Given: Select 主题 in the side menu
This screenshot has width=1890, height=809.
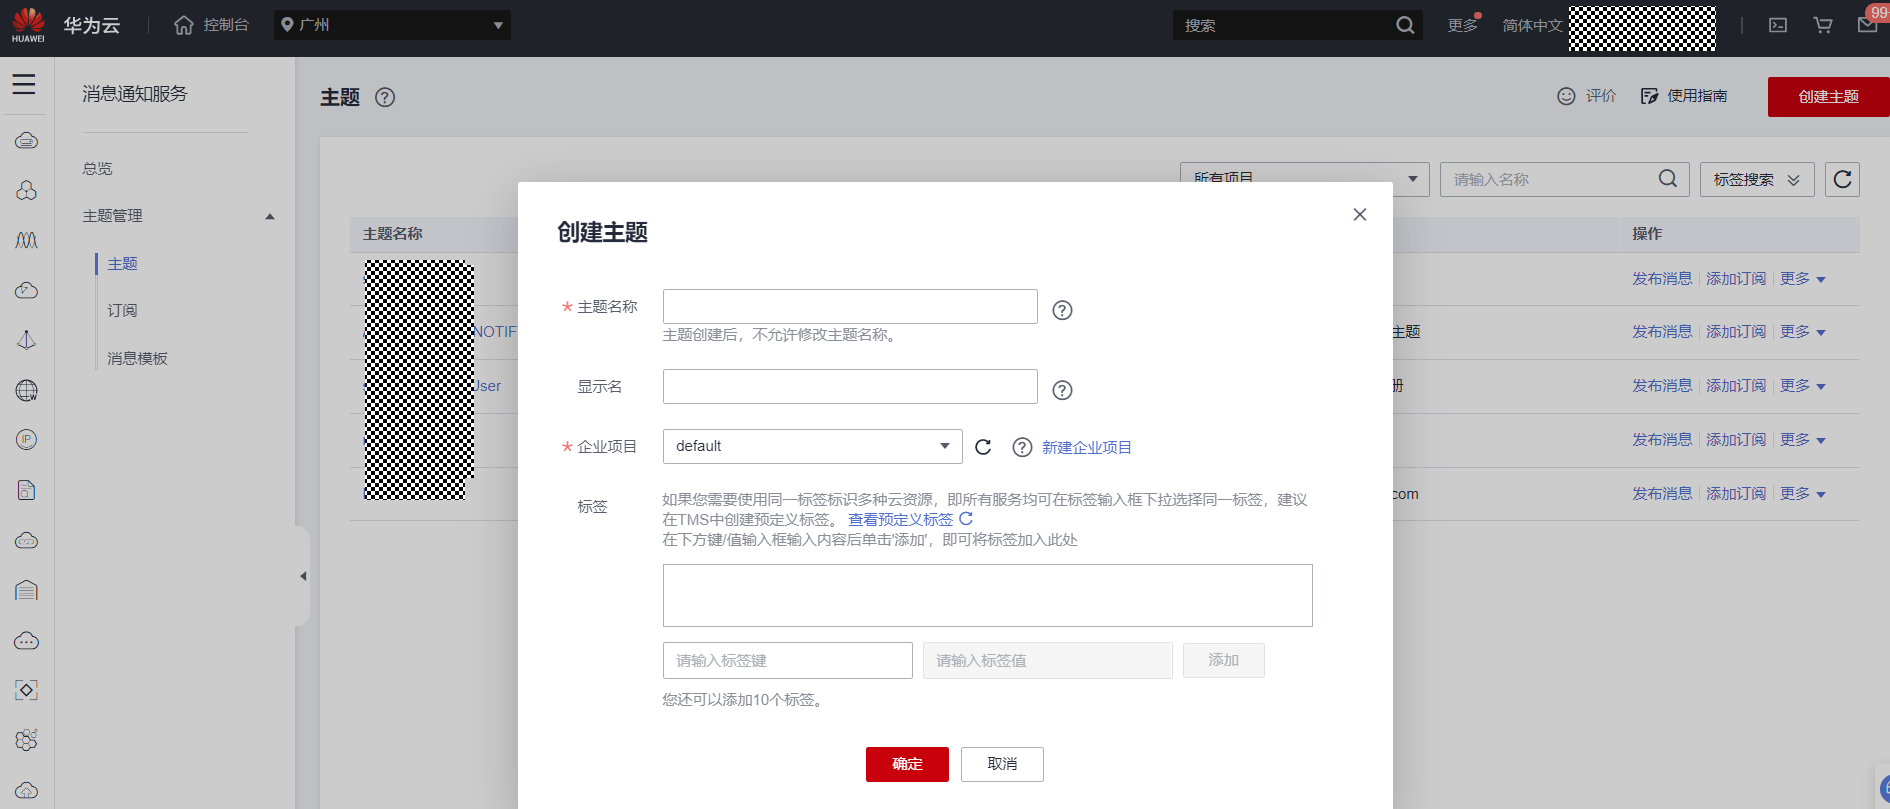Looking at the screenshot, I should click(x=123, y=264).
